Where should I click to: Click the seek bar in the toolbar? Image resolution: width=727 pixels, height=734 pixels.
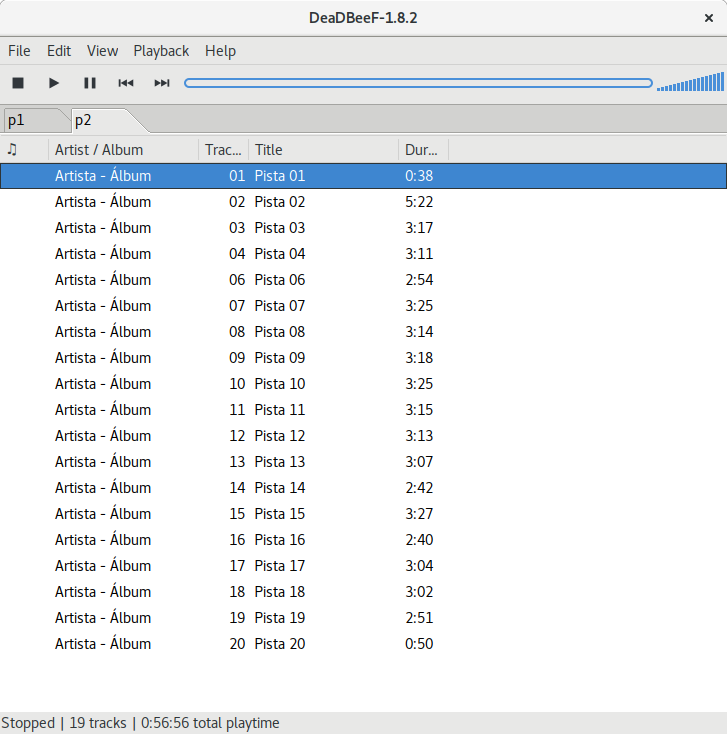[x=419, y=83]
